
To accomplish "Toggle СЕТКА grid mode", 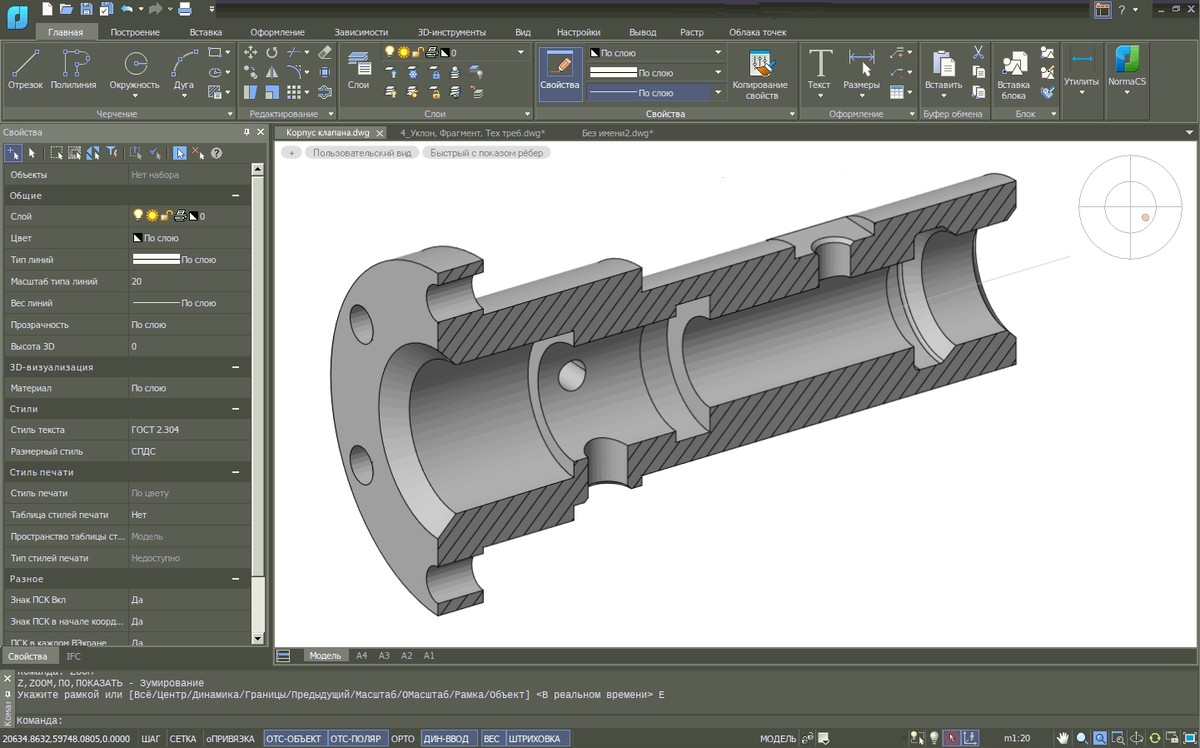I will coord(183,739).
